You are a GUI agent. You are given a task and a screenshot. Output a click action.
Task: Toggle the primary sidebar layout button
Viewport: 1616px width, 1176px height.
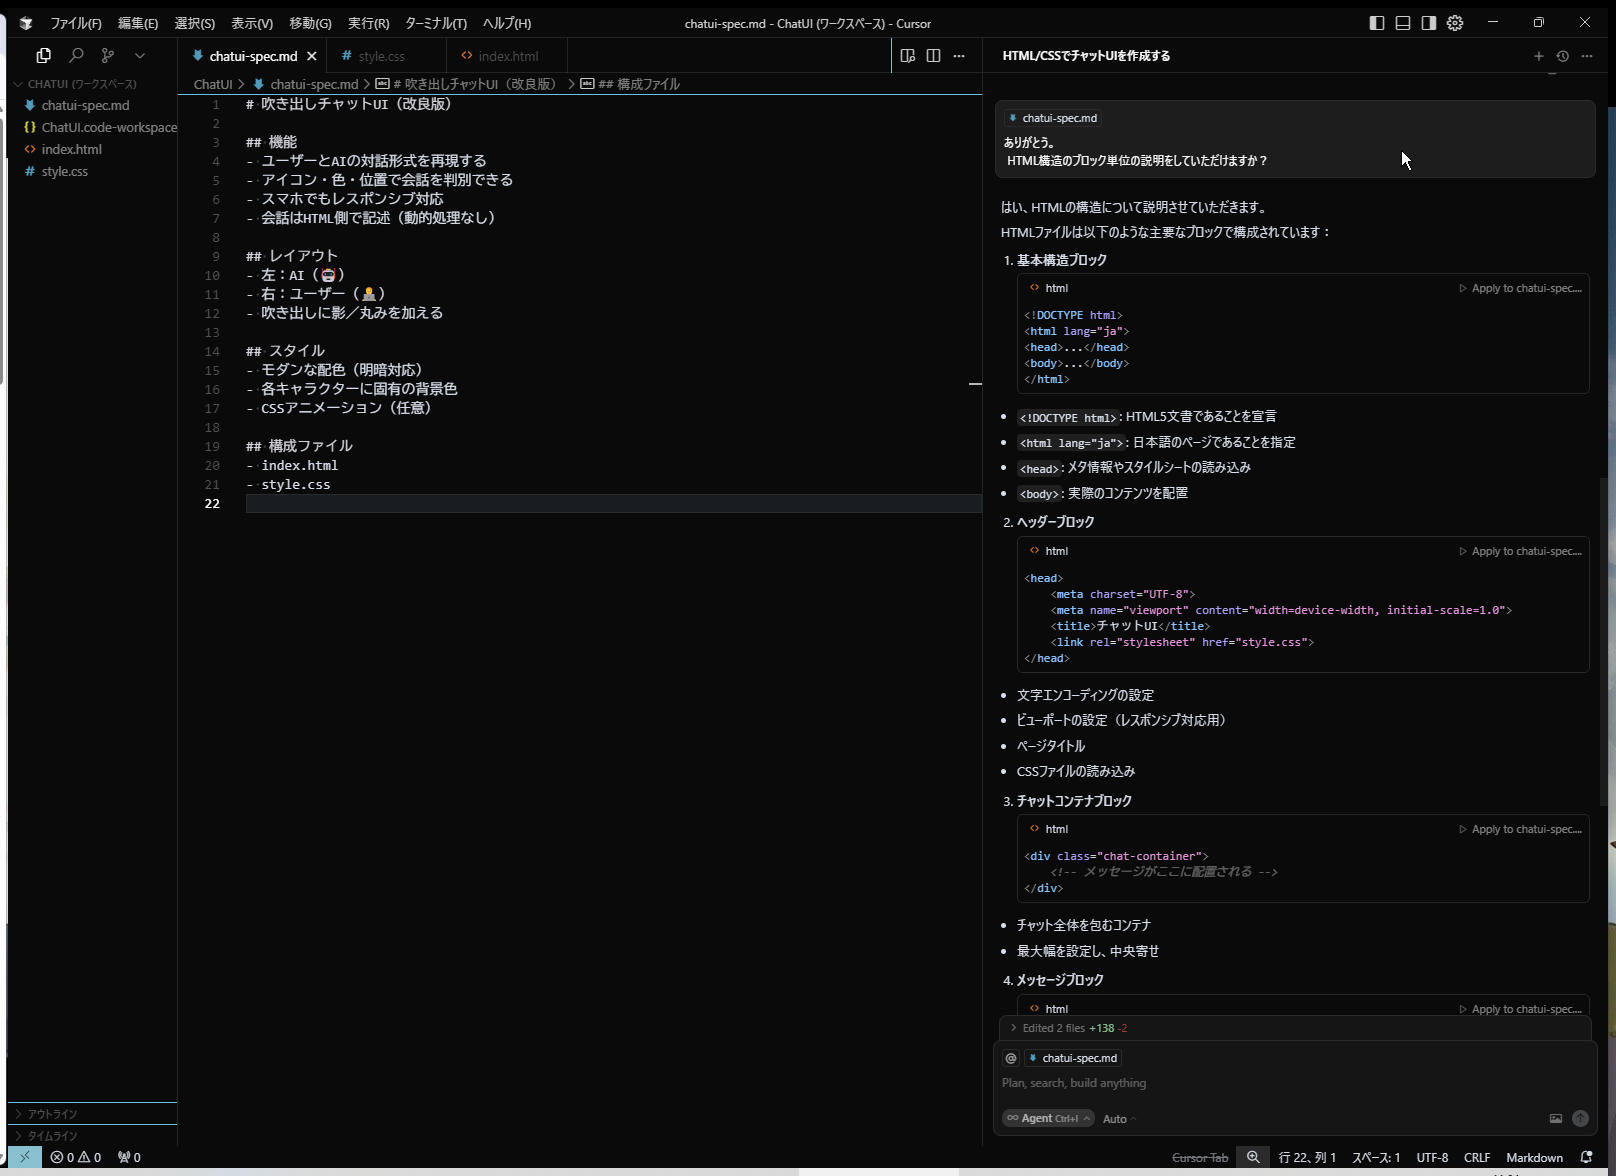click(1377, 23)
